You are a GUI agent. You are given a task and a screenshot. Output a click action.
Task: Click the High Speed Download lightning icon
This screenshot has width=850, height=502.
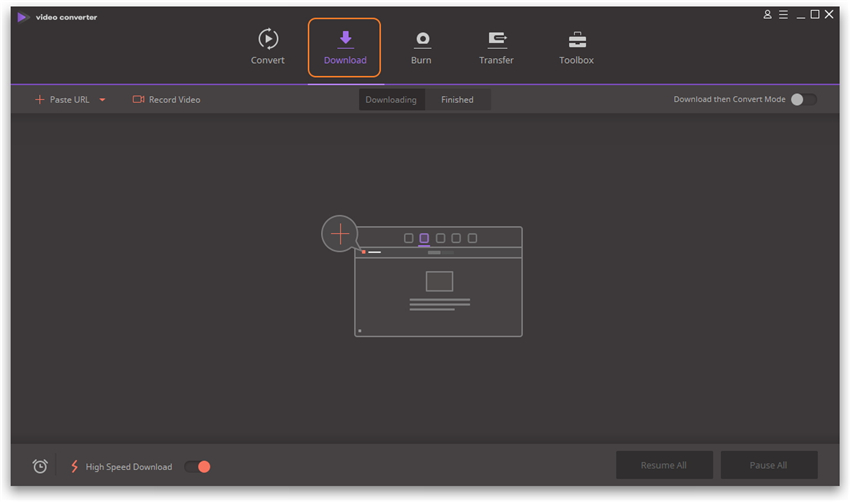pyautogui.click(x=75, y=466)
